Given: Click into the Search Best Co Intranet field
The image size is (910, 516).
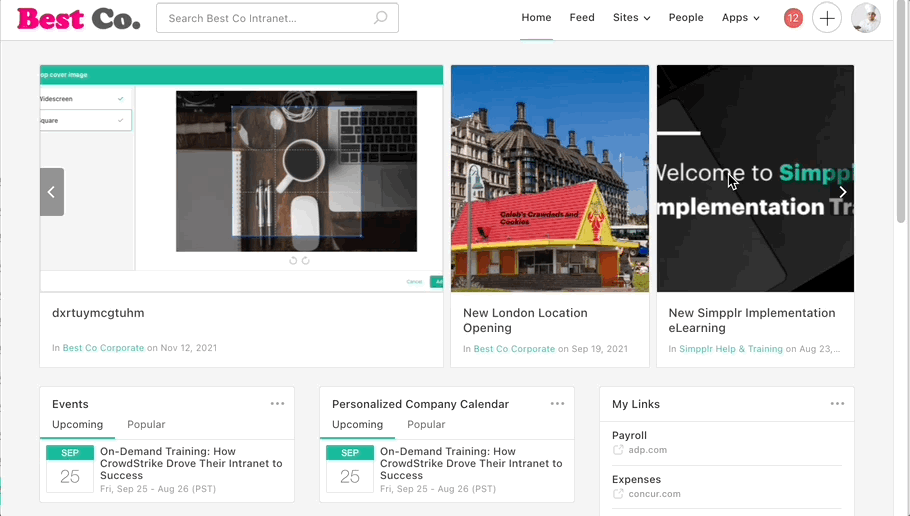Looking at the screenshot, I should tap(277, 18).
